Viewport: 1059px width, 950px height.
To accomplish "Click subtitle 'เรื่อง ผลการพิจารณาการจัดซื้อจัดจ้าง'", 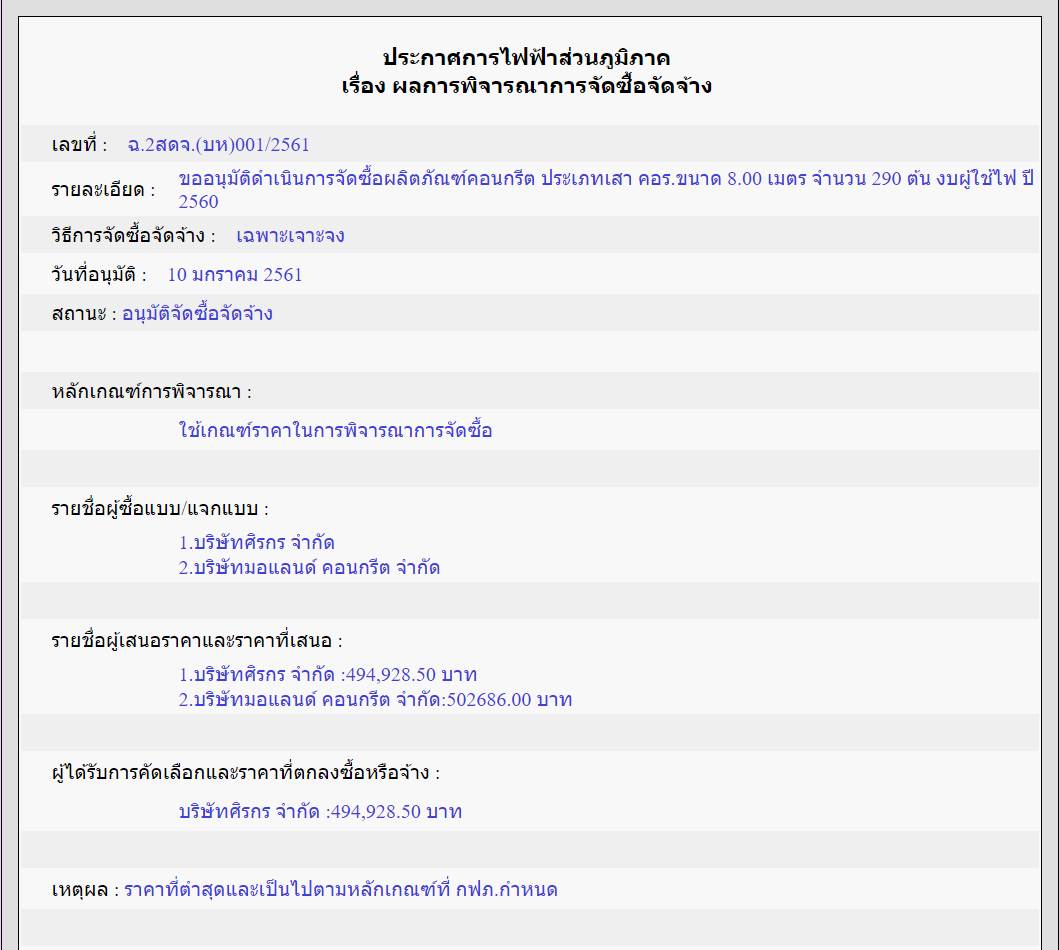I will [526, 86].
